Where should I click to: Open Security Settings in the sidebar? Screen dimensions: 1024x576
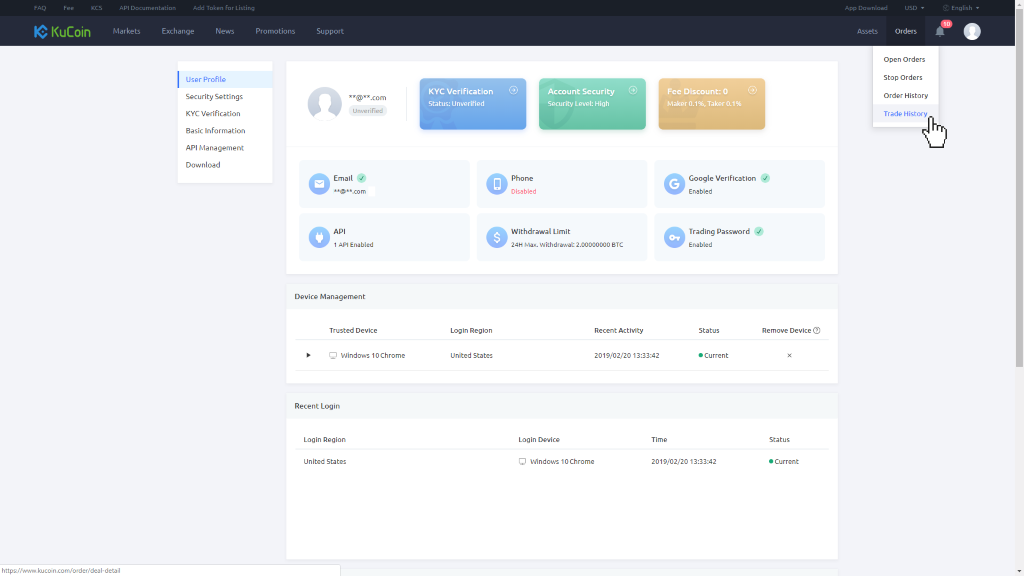click(x=214, y=96)
